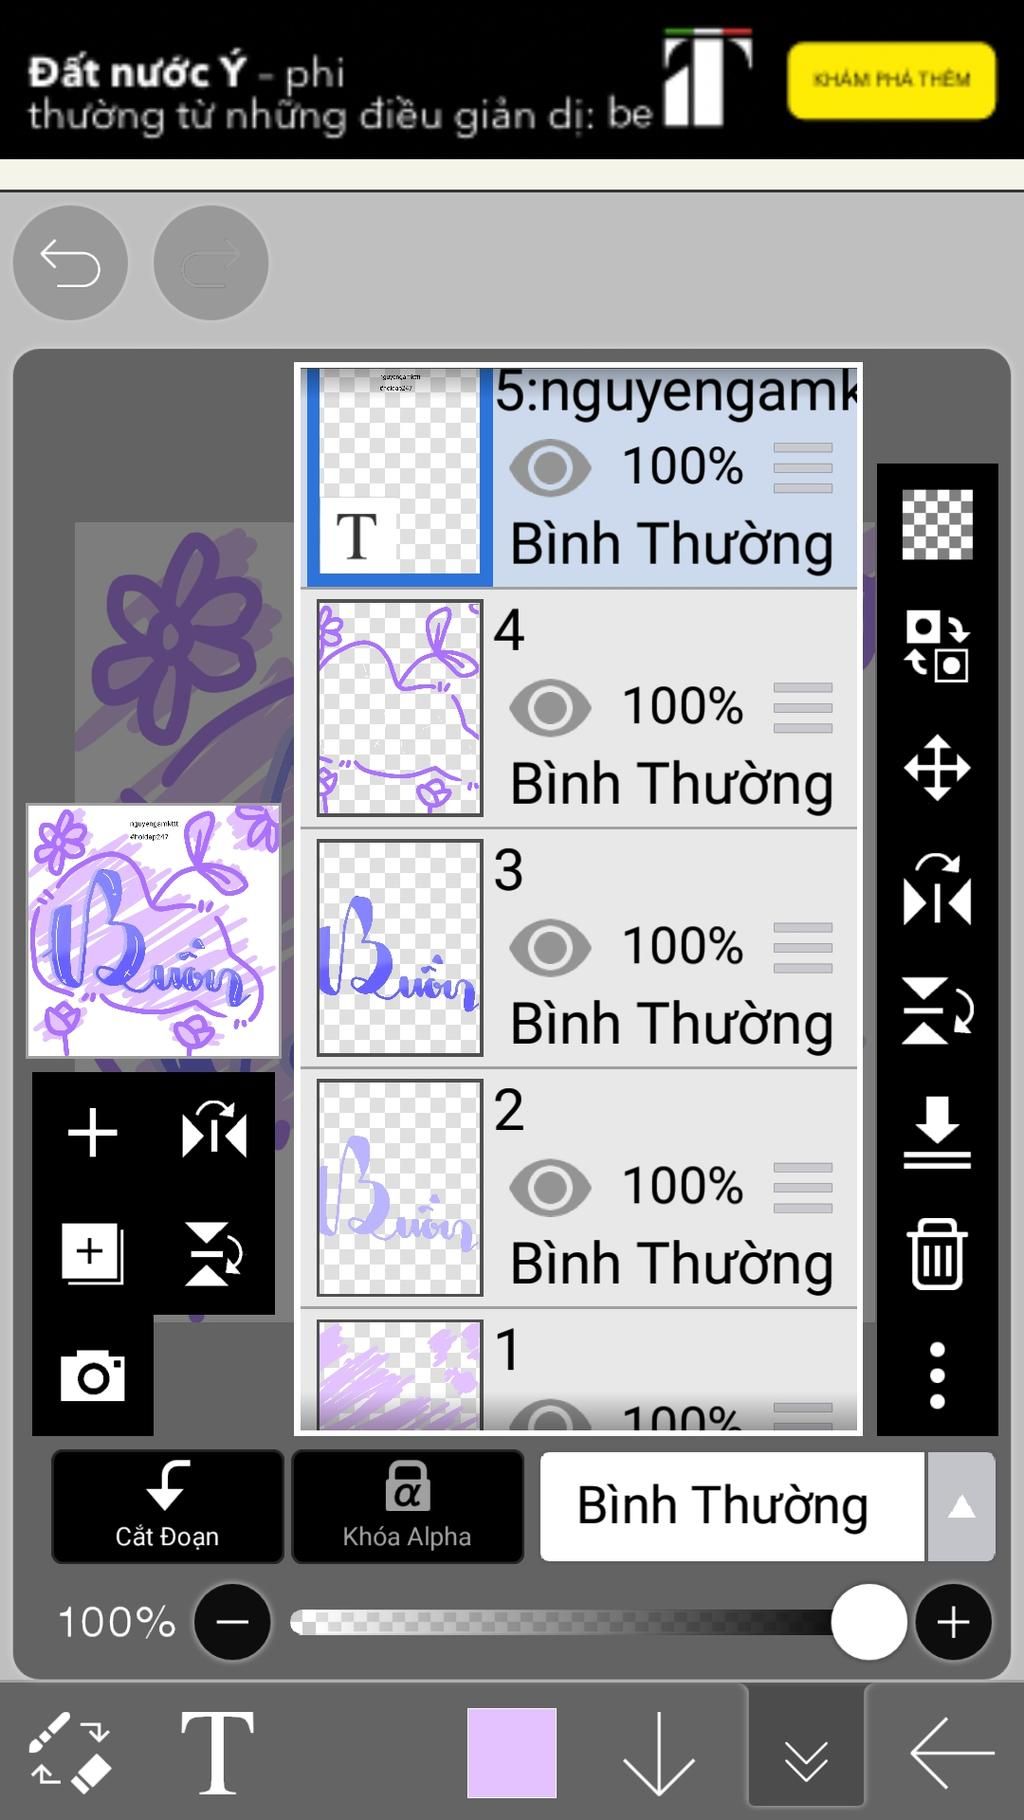
Task: Hide layer 4 using eye icon
Action: point(550,707)
